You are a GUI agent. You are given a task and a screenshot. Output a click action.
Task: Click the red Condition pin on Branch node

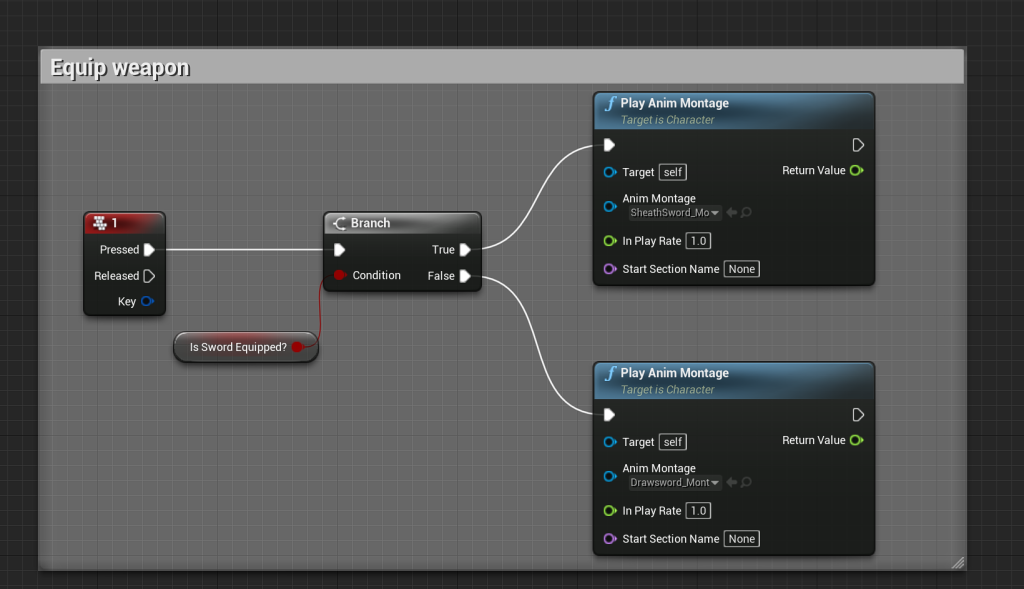pyautogui.click(x=340, y=275)
